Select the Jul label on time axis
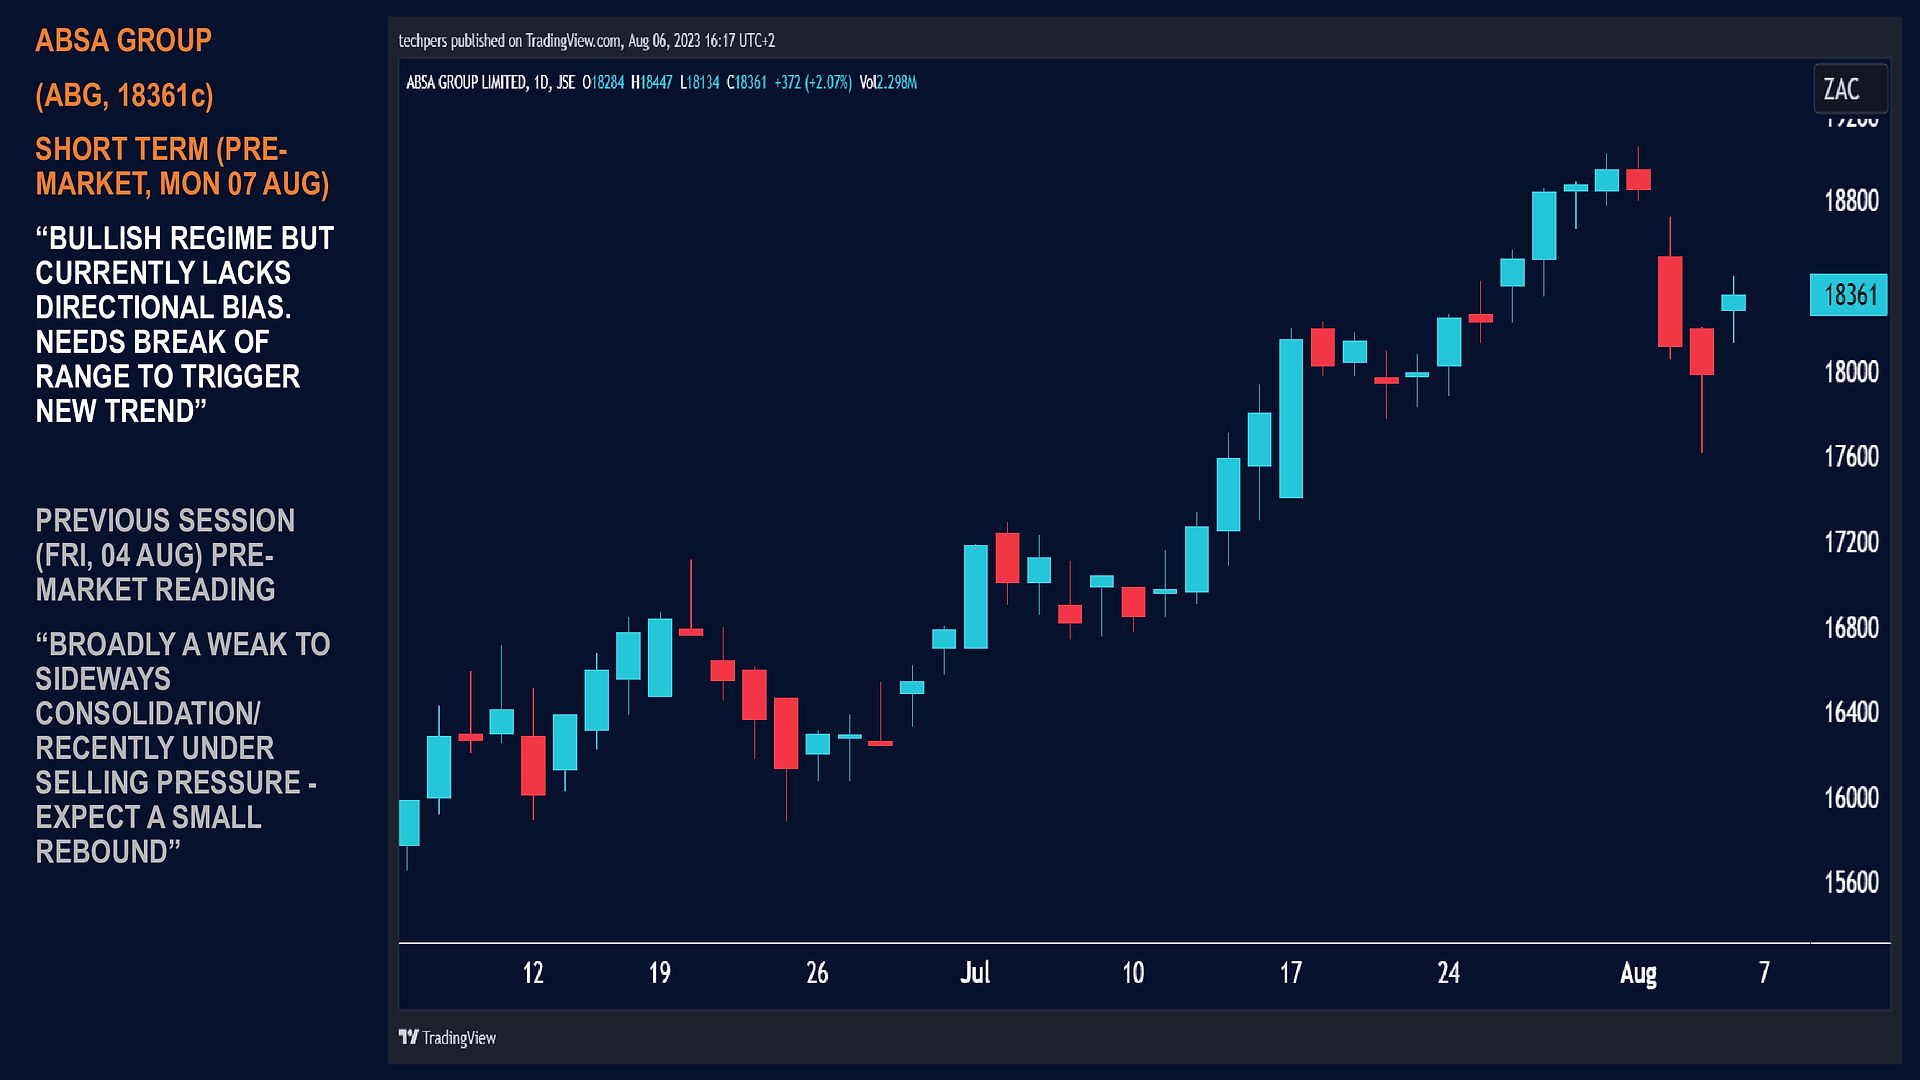This screenshot has width=1920, height=1080. click(975, 972)
